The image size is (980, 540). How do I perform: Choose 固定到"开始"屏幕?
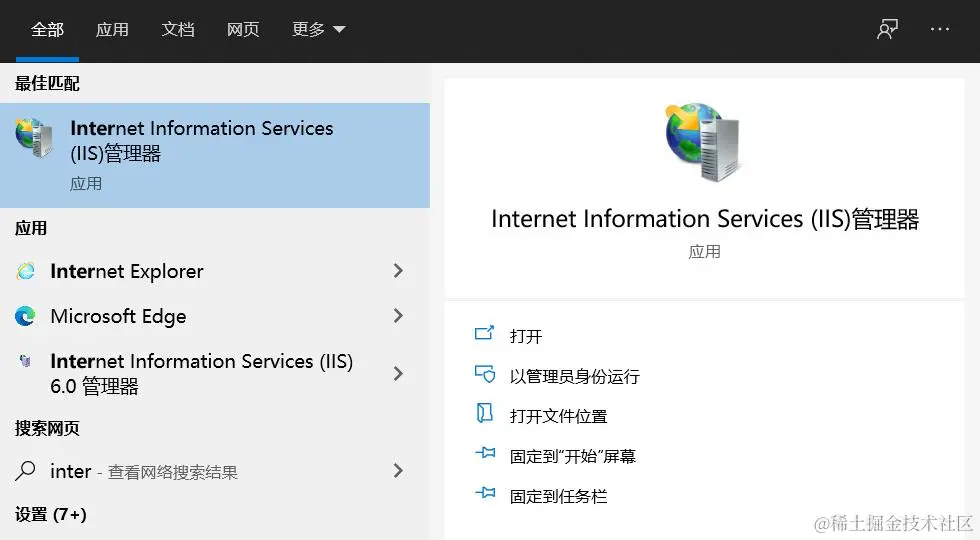click(x=572, y=456)
